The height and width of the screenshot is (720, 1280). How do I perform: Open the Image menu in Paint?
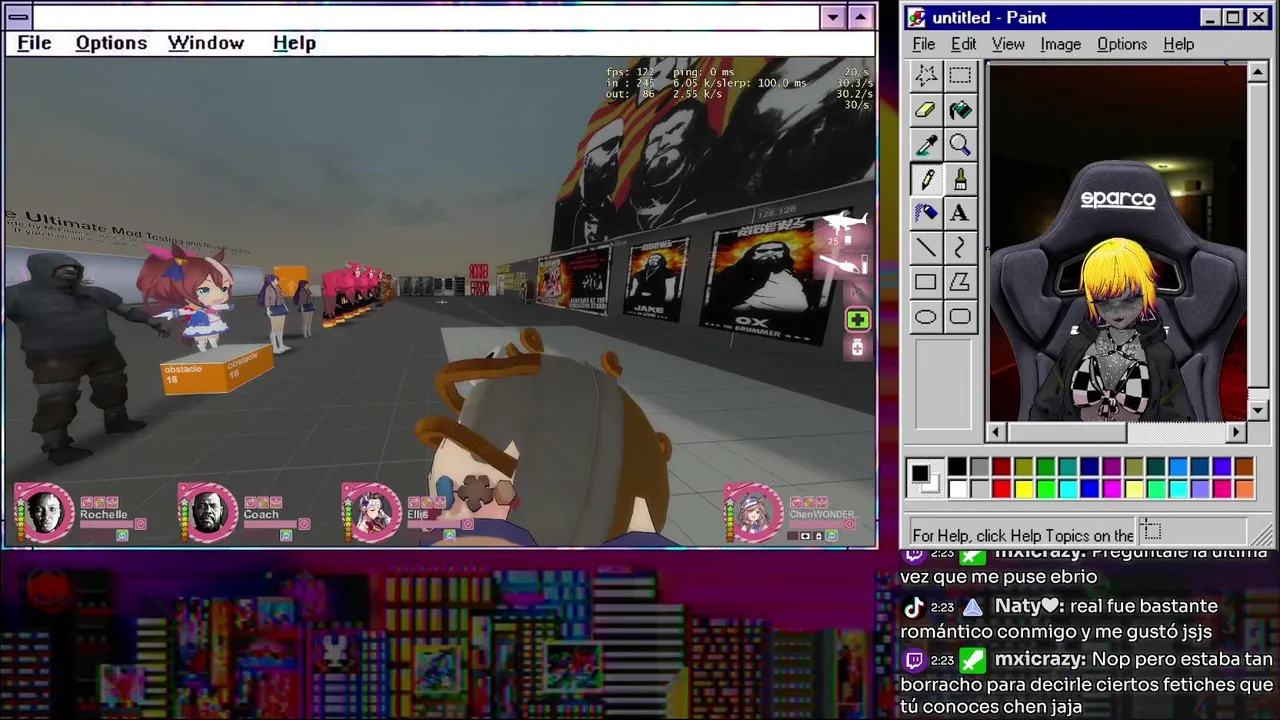coord(1060,44)
